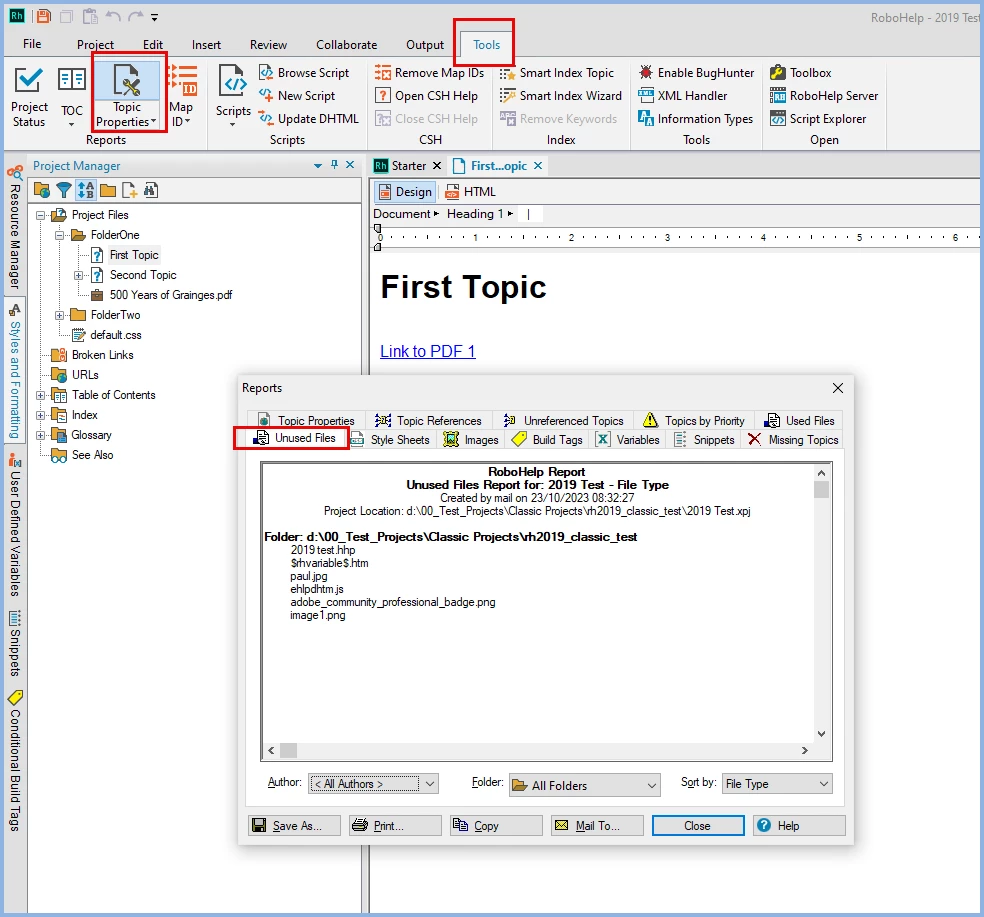This screenshot has width=984, height=917.
Task: Enable BugHunter tool
Action: [696, 73]
